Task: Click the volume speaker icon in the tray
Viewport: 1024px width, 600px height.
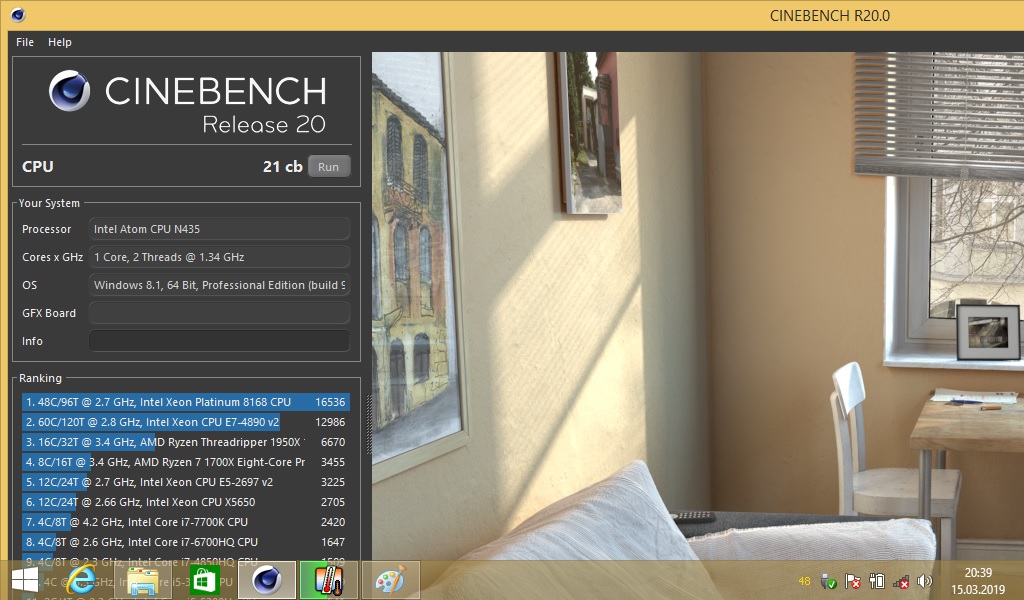Action: tap(923, 581)
